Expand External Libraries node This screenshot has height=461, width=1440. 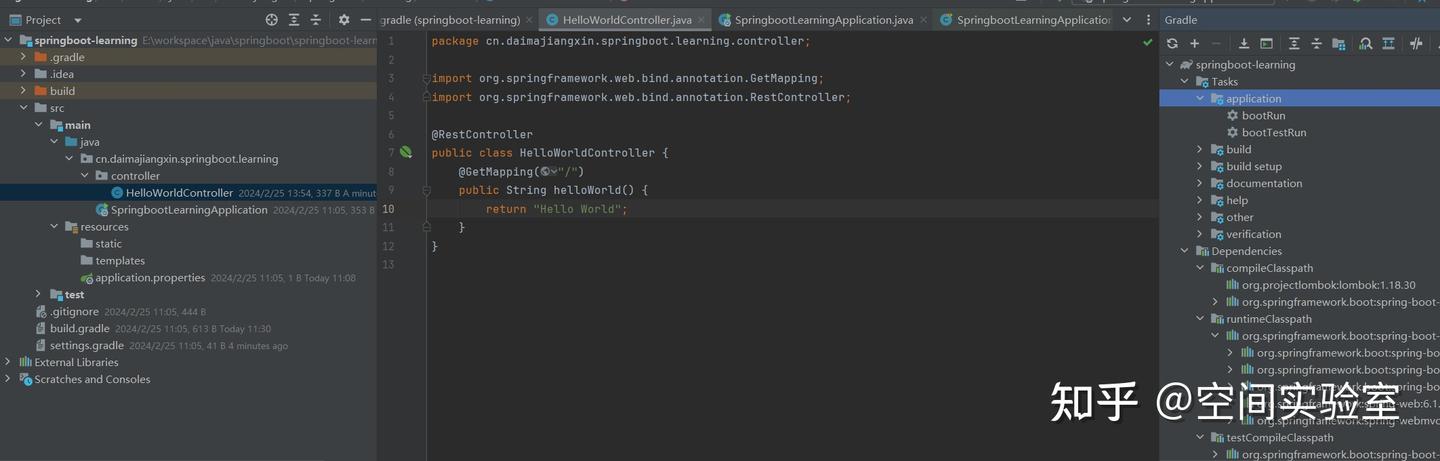click(x=9, y=362)
